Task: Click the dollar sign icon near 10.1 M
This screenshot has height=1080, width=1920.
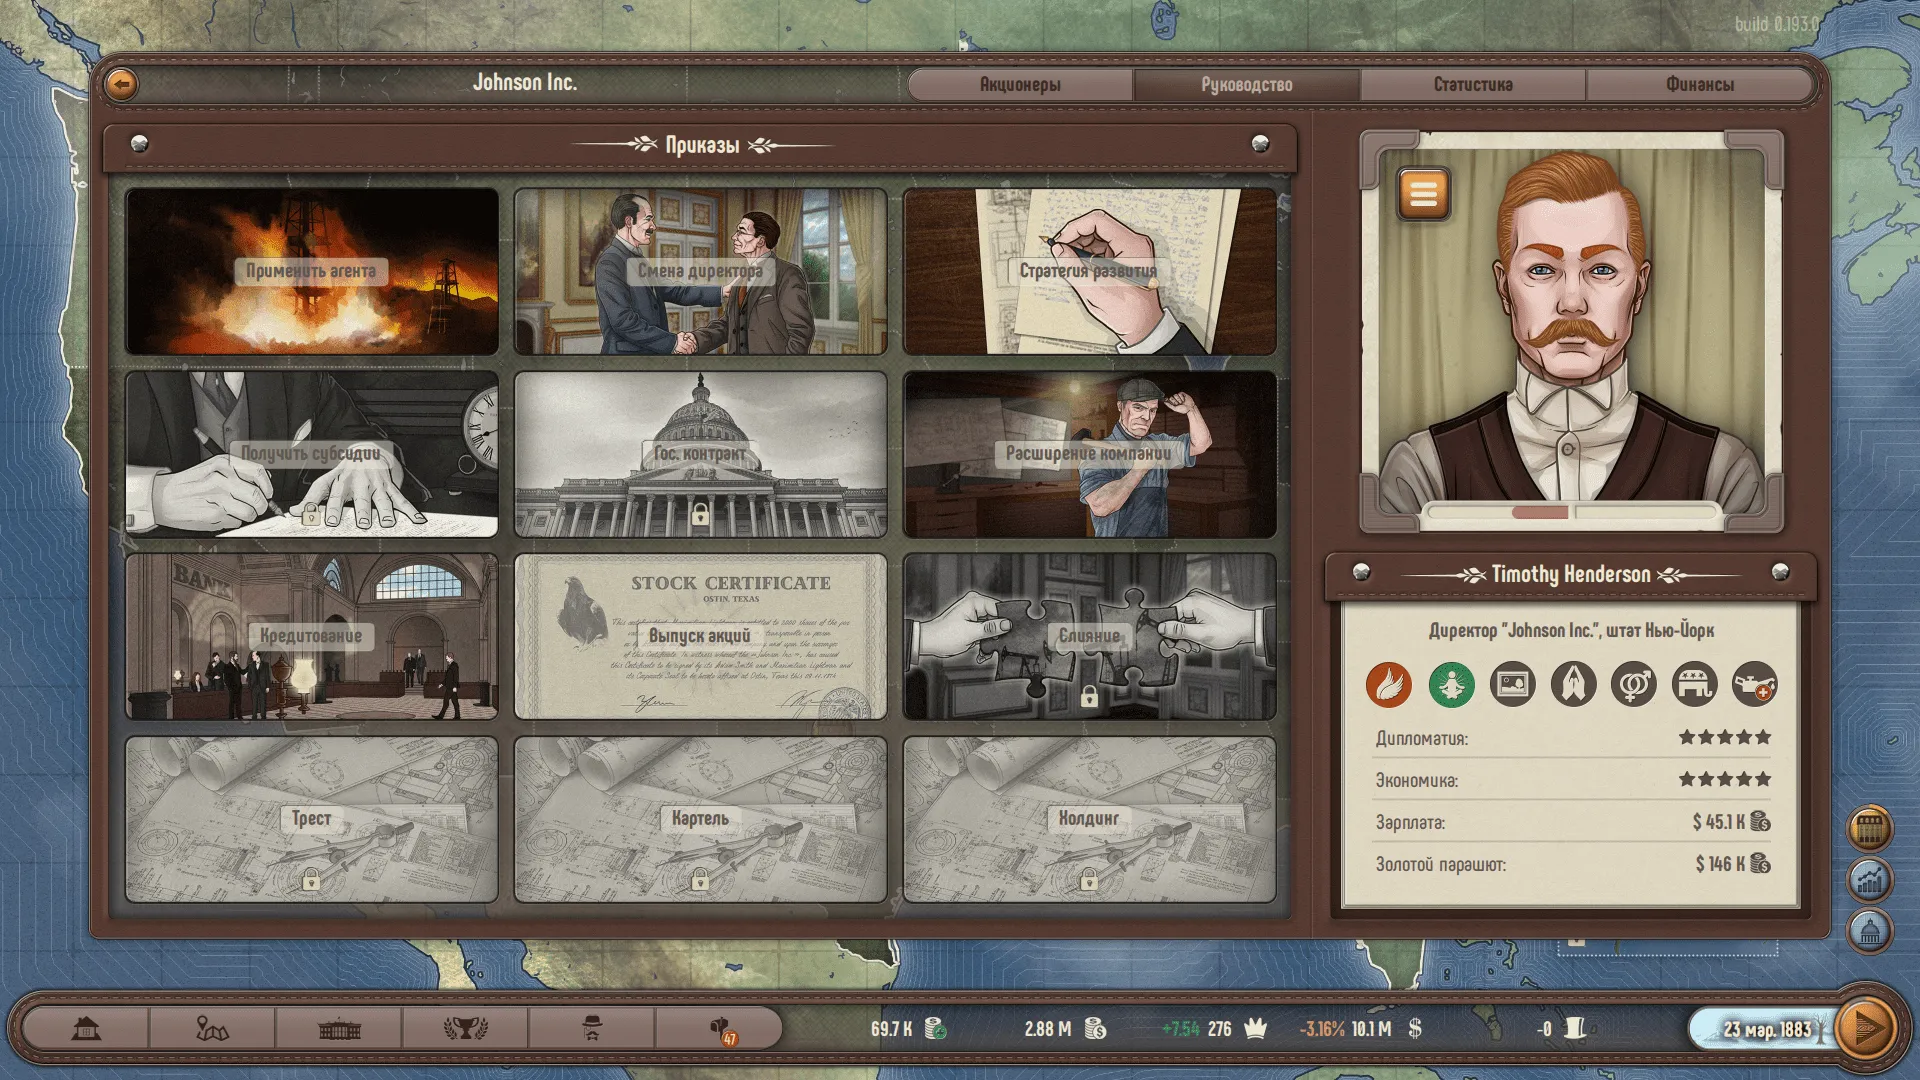Action: tap(1415, 1029)
